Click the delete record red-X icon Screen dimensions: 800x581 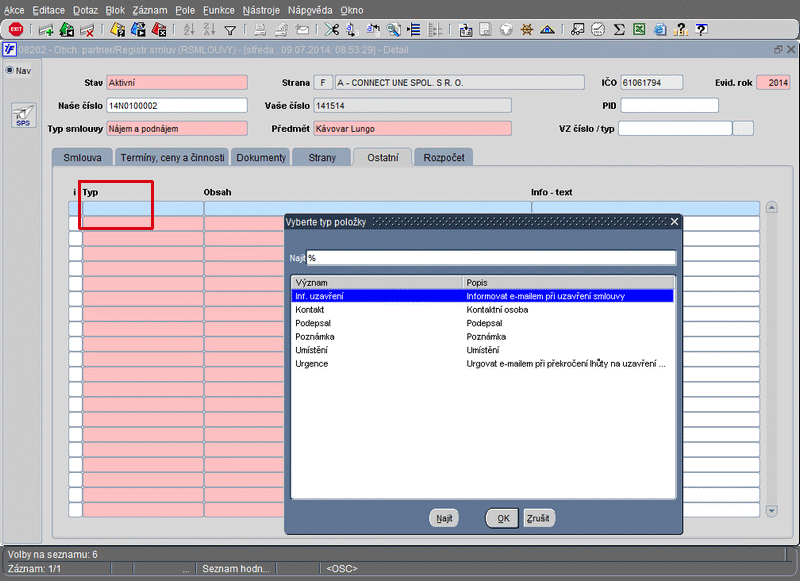87,30
